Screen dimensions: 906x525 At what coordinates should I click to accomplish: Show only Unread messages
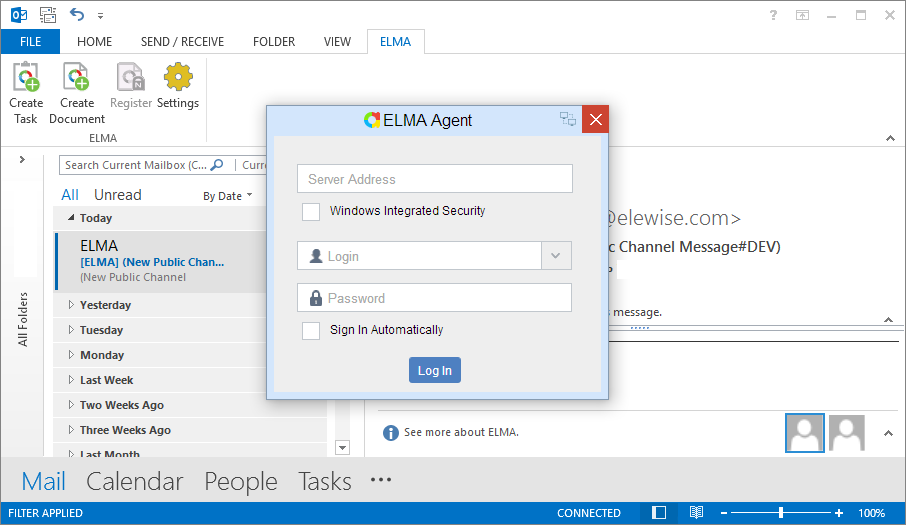(117, 195)
